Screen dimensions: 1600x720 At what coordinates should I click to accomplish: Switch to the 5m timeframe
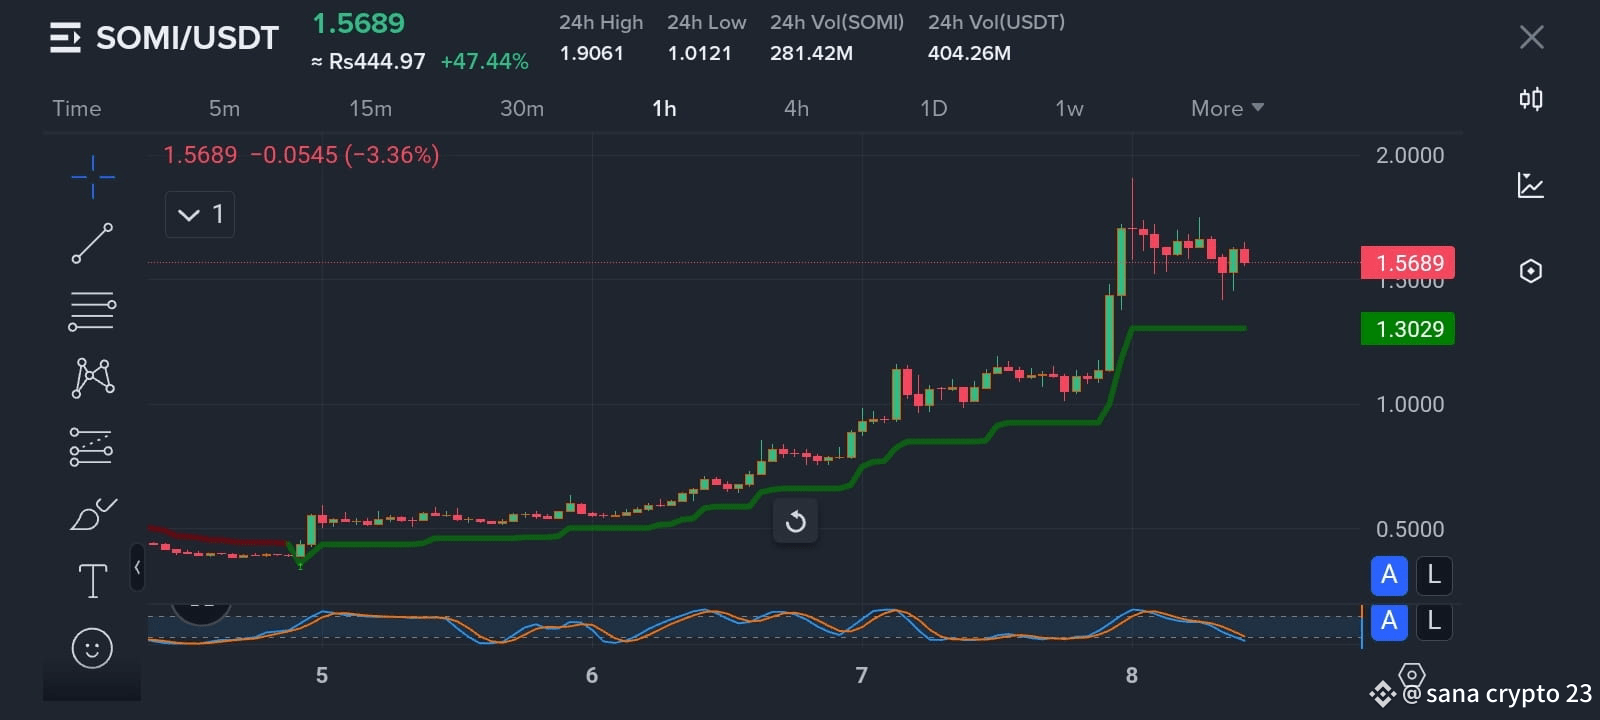(224, 108)
